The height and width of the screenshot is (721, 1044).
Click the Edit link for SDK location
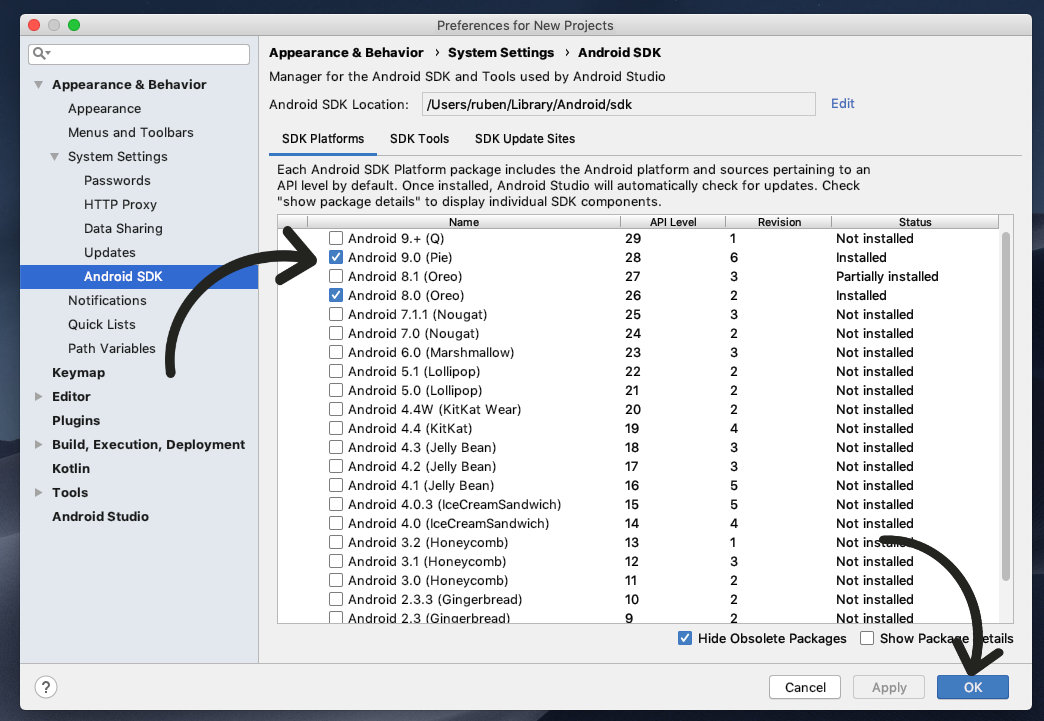click(x=842, y=104)
